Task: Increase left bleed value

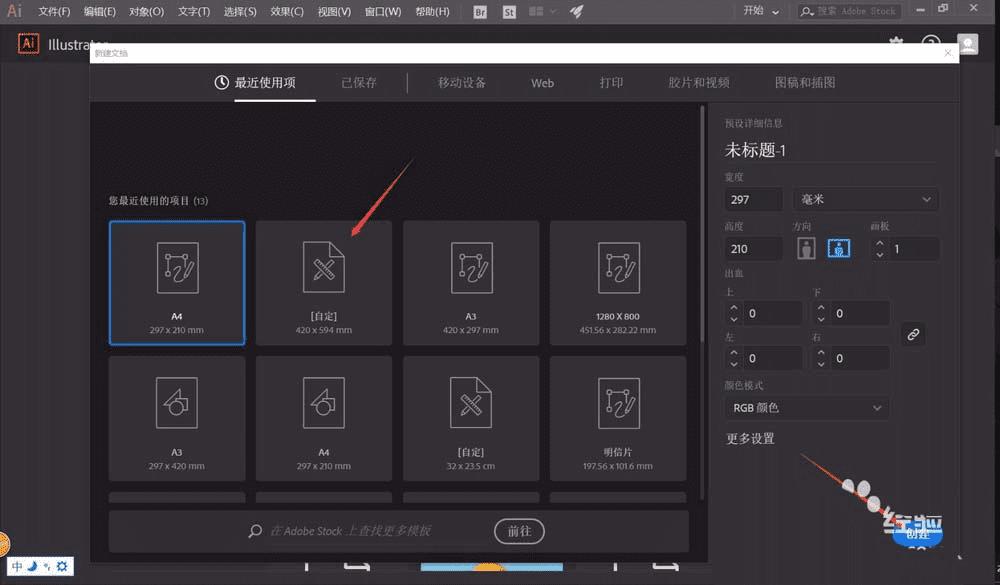Action: click(734, 352)
